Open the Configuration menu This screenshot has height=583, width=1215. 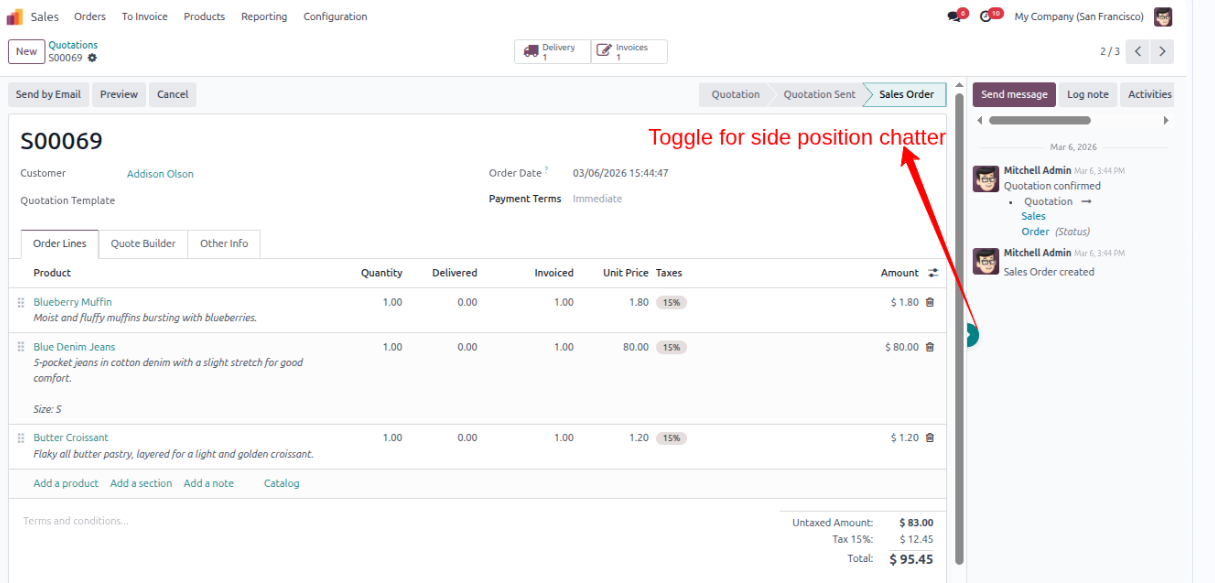click(x=335, y=16)
